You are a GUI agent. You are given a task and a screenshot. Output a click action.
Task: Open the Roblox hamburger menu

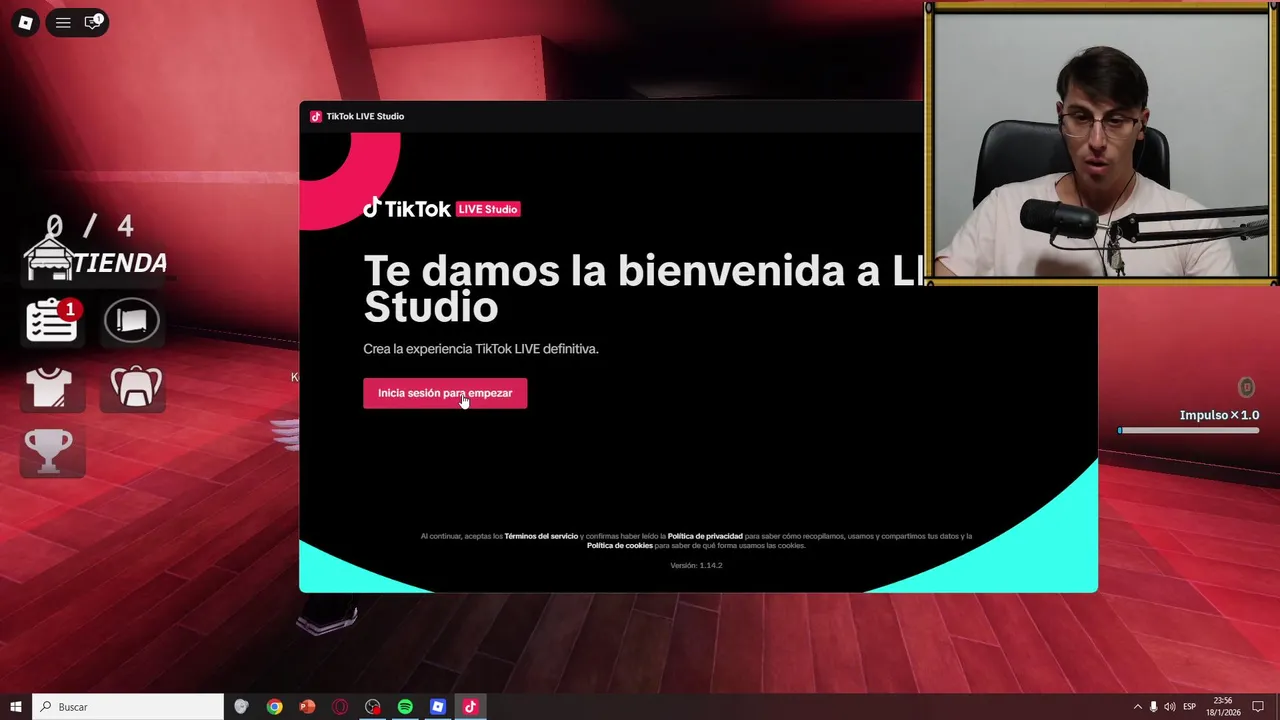63,22
